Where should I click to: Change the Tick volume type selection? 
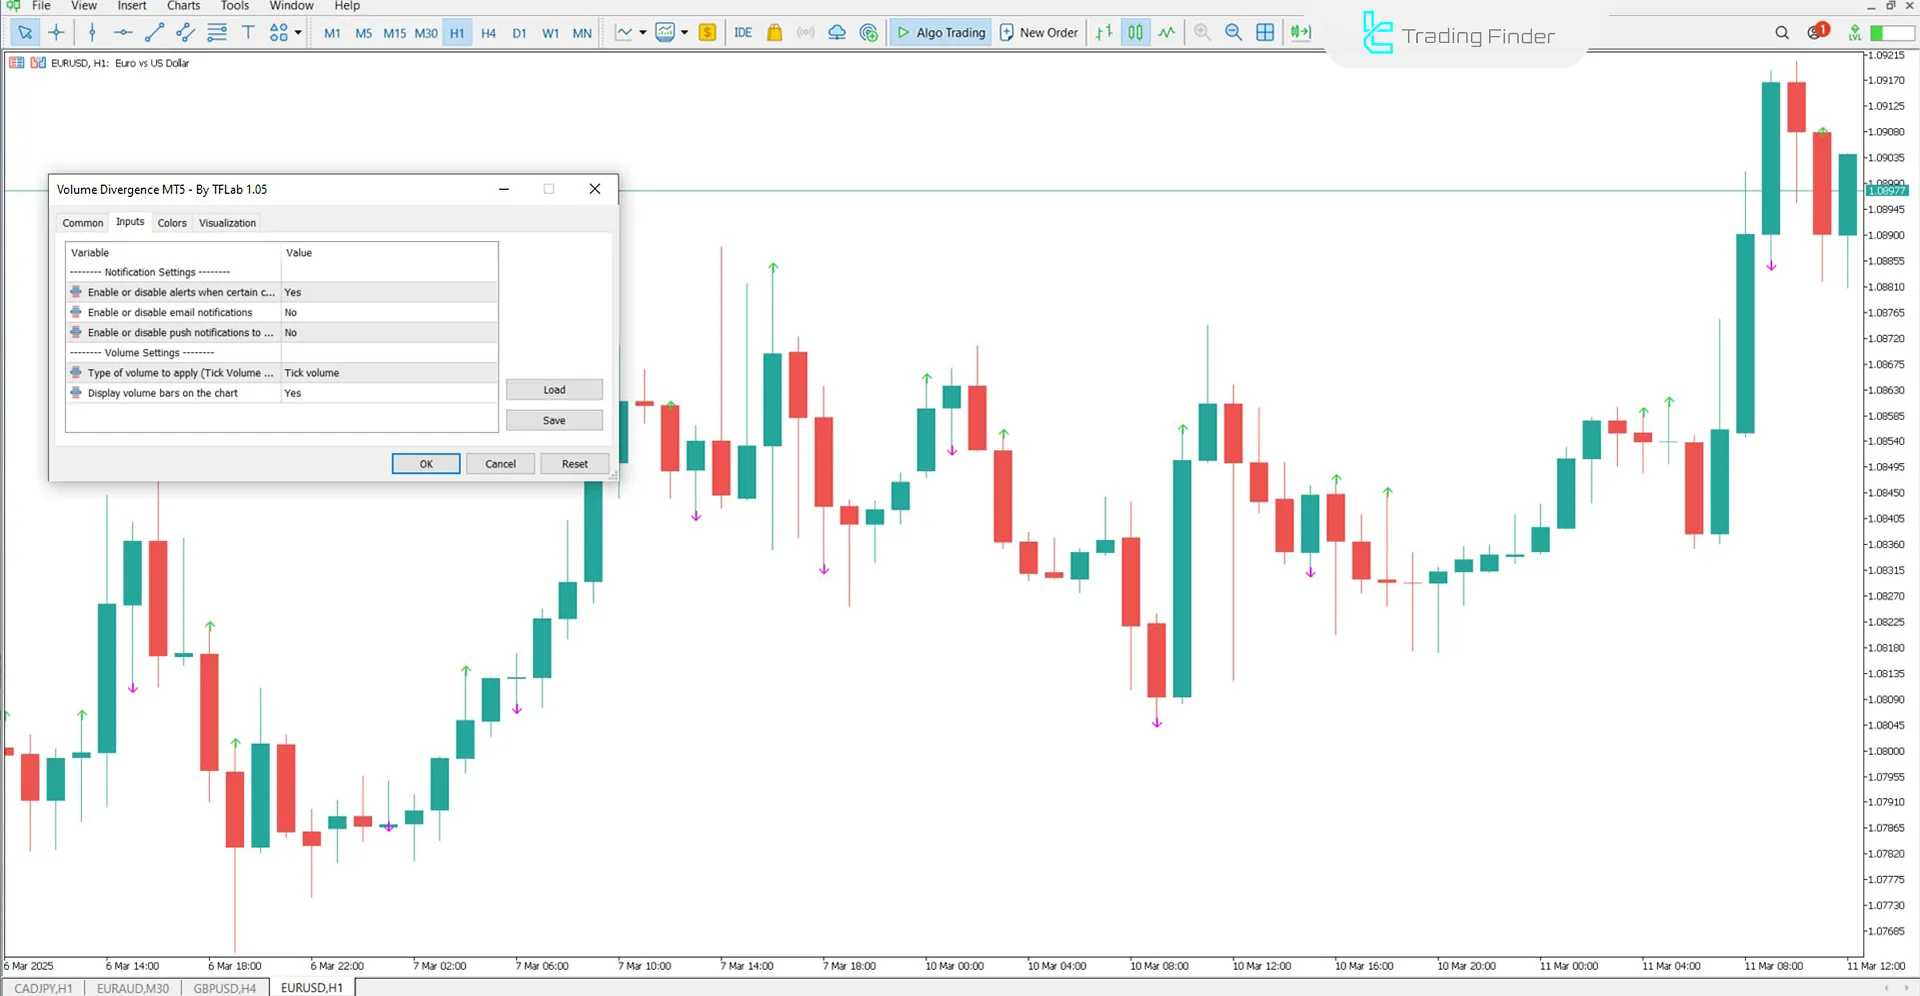[x=388, y=372]
